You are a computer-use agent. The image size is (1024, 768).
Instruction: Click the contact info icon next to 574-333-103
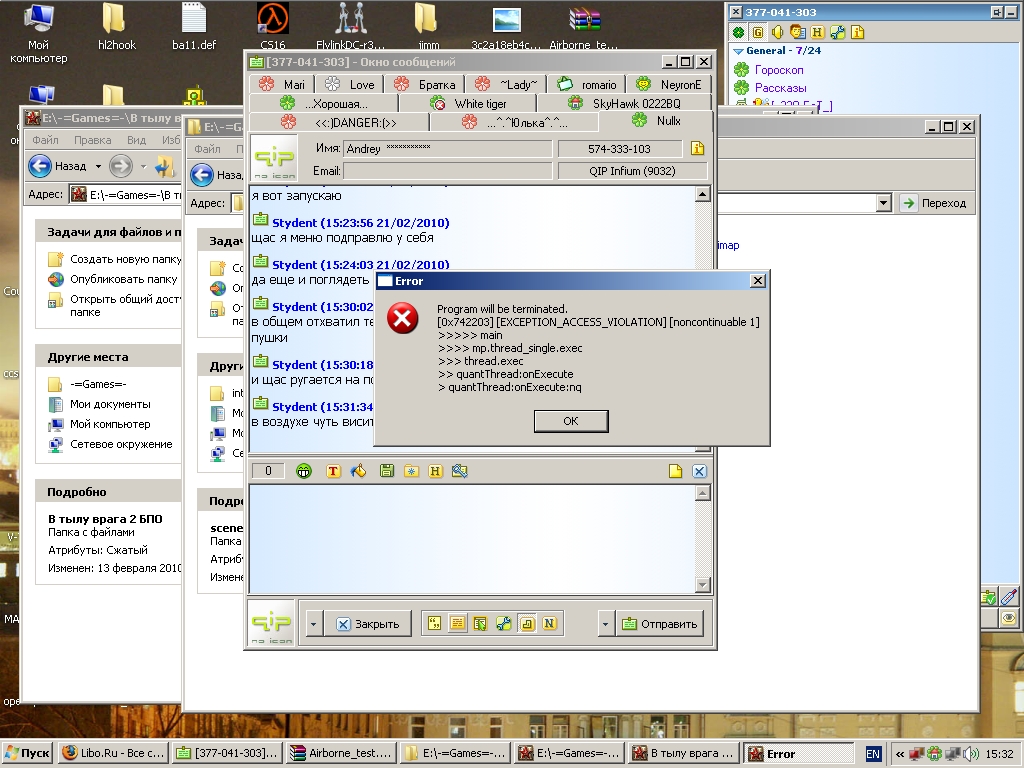coord(697,148)
